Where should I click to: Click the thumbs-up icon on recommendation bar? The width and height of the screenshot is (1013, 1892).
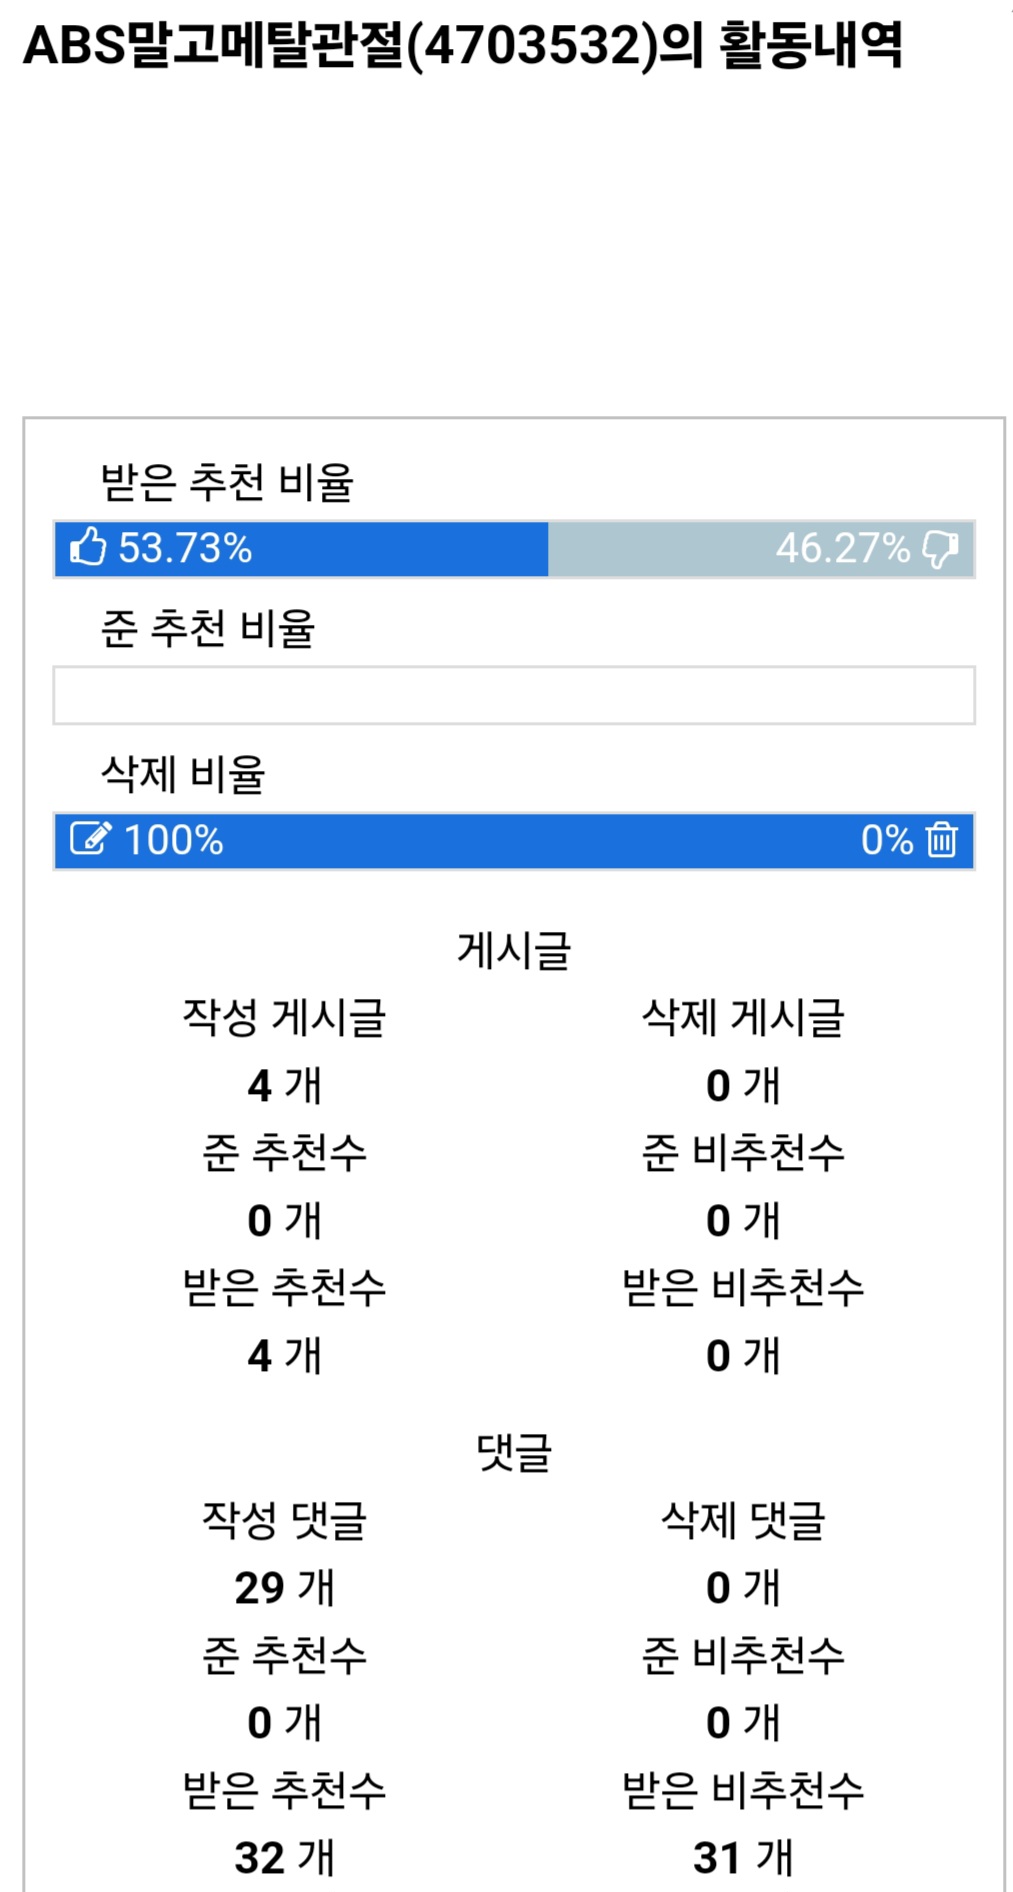pos(88,548)
